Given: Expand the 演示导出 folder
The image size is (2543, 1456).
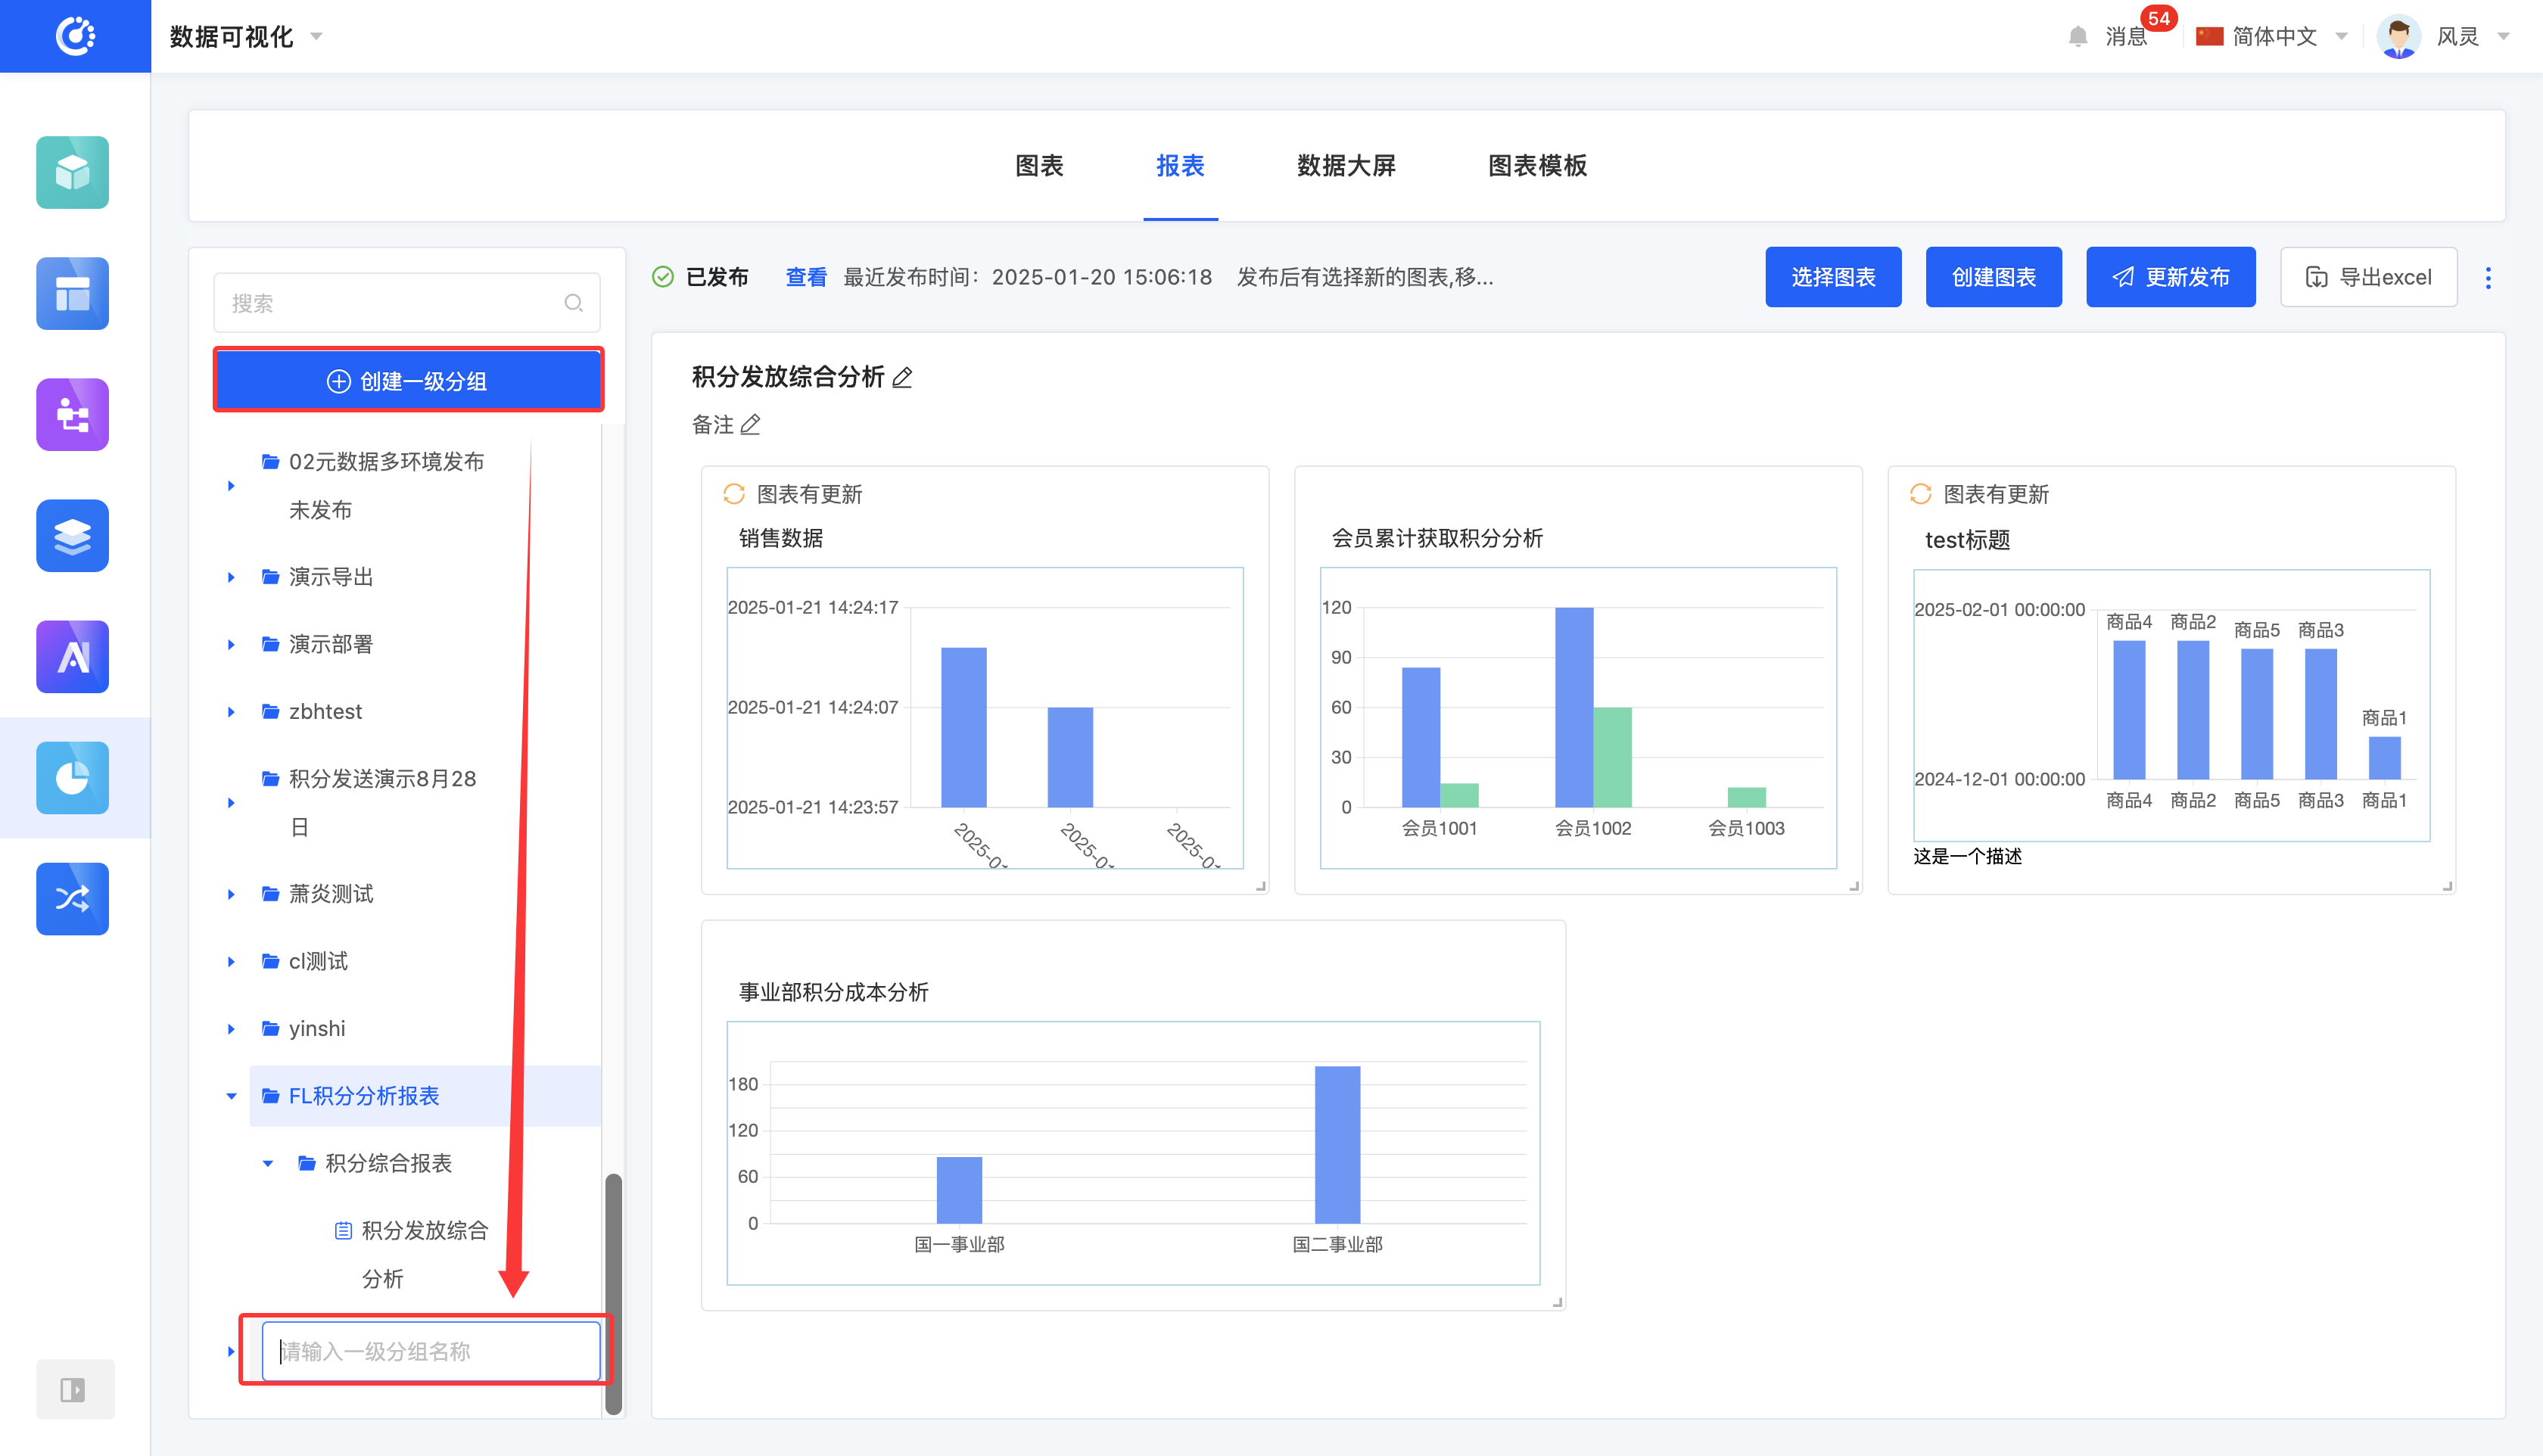Looking at the screenshot, I should (231, 577).
